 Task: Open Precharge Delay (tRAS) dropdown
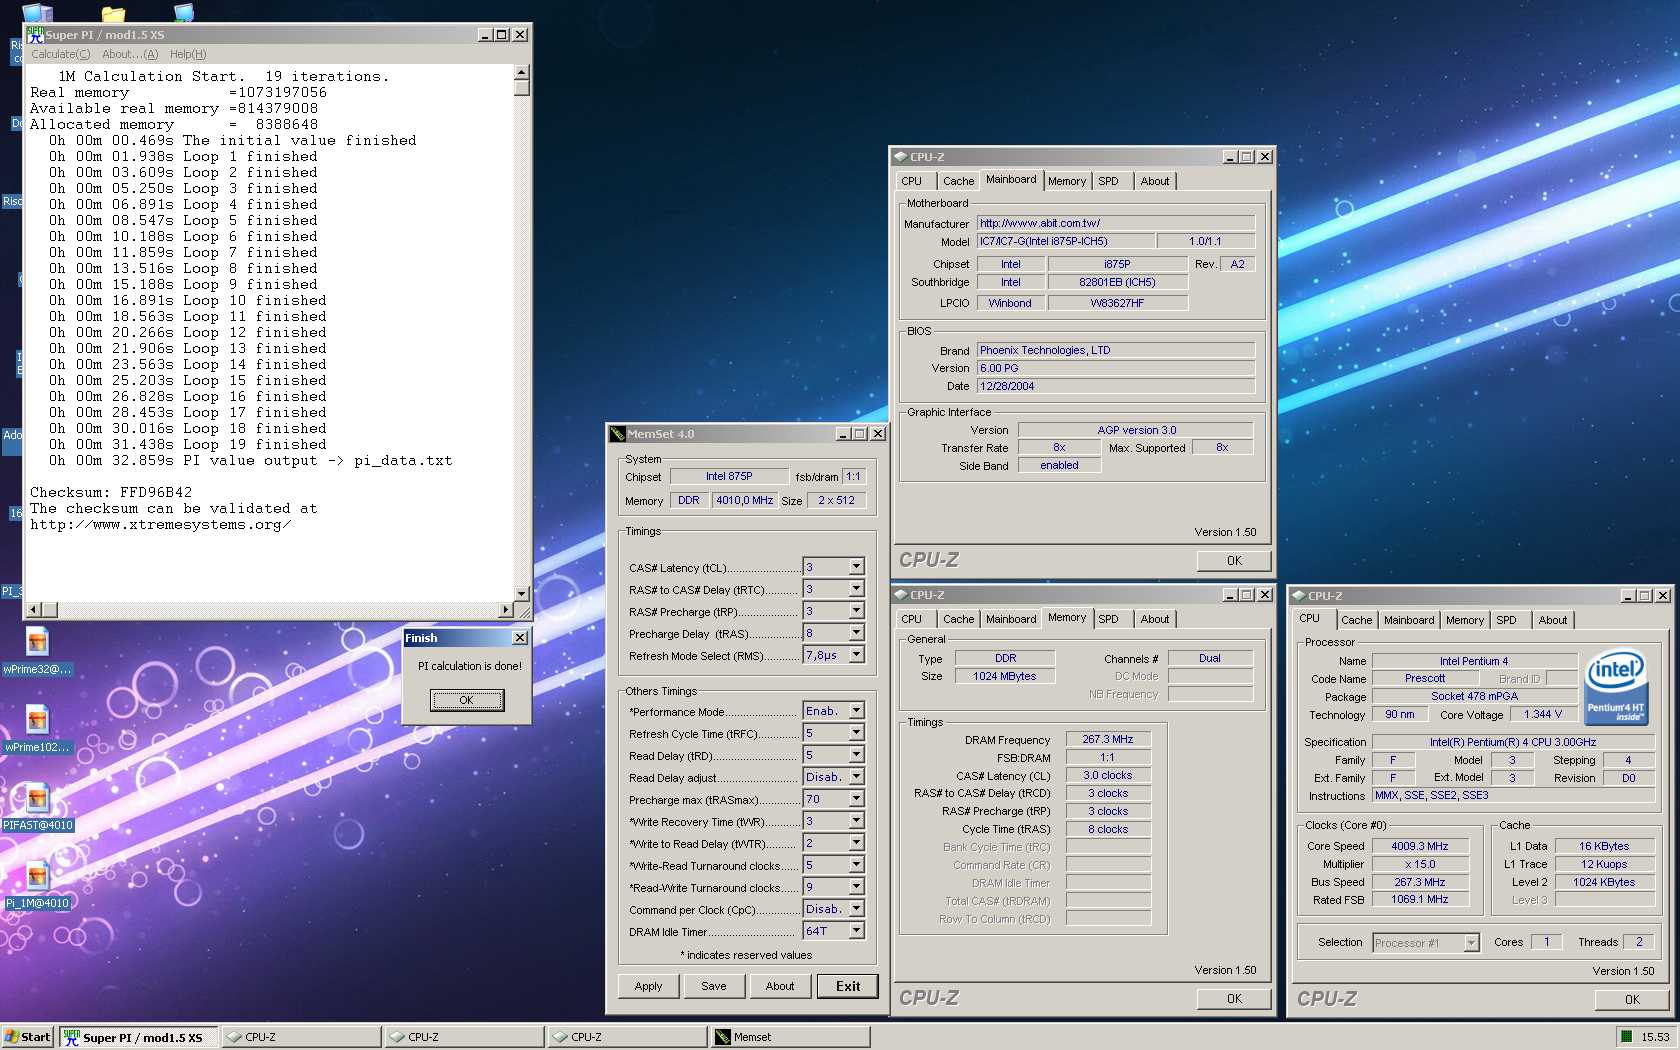[x=856, y=633]
